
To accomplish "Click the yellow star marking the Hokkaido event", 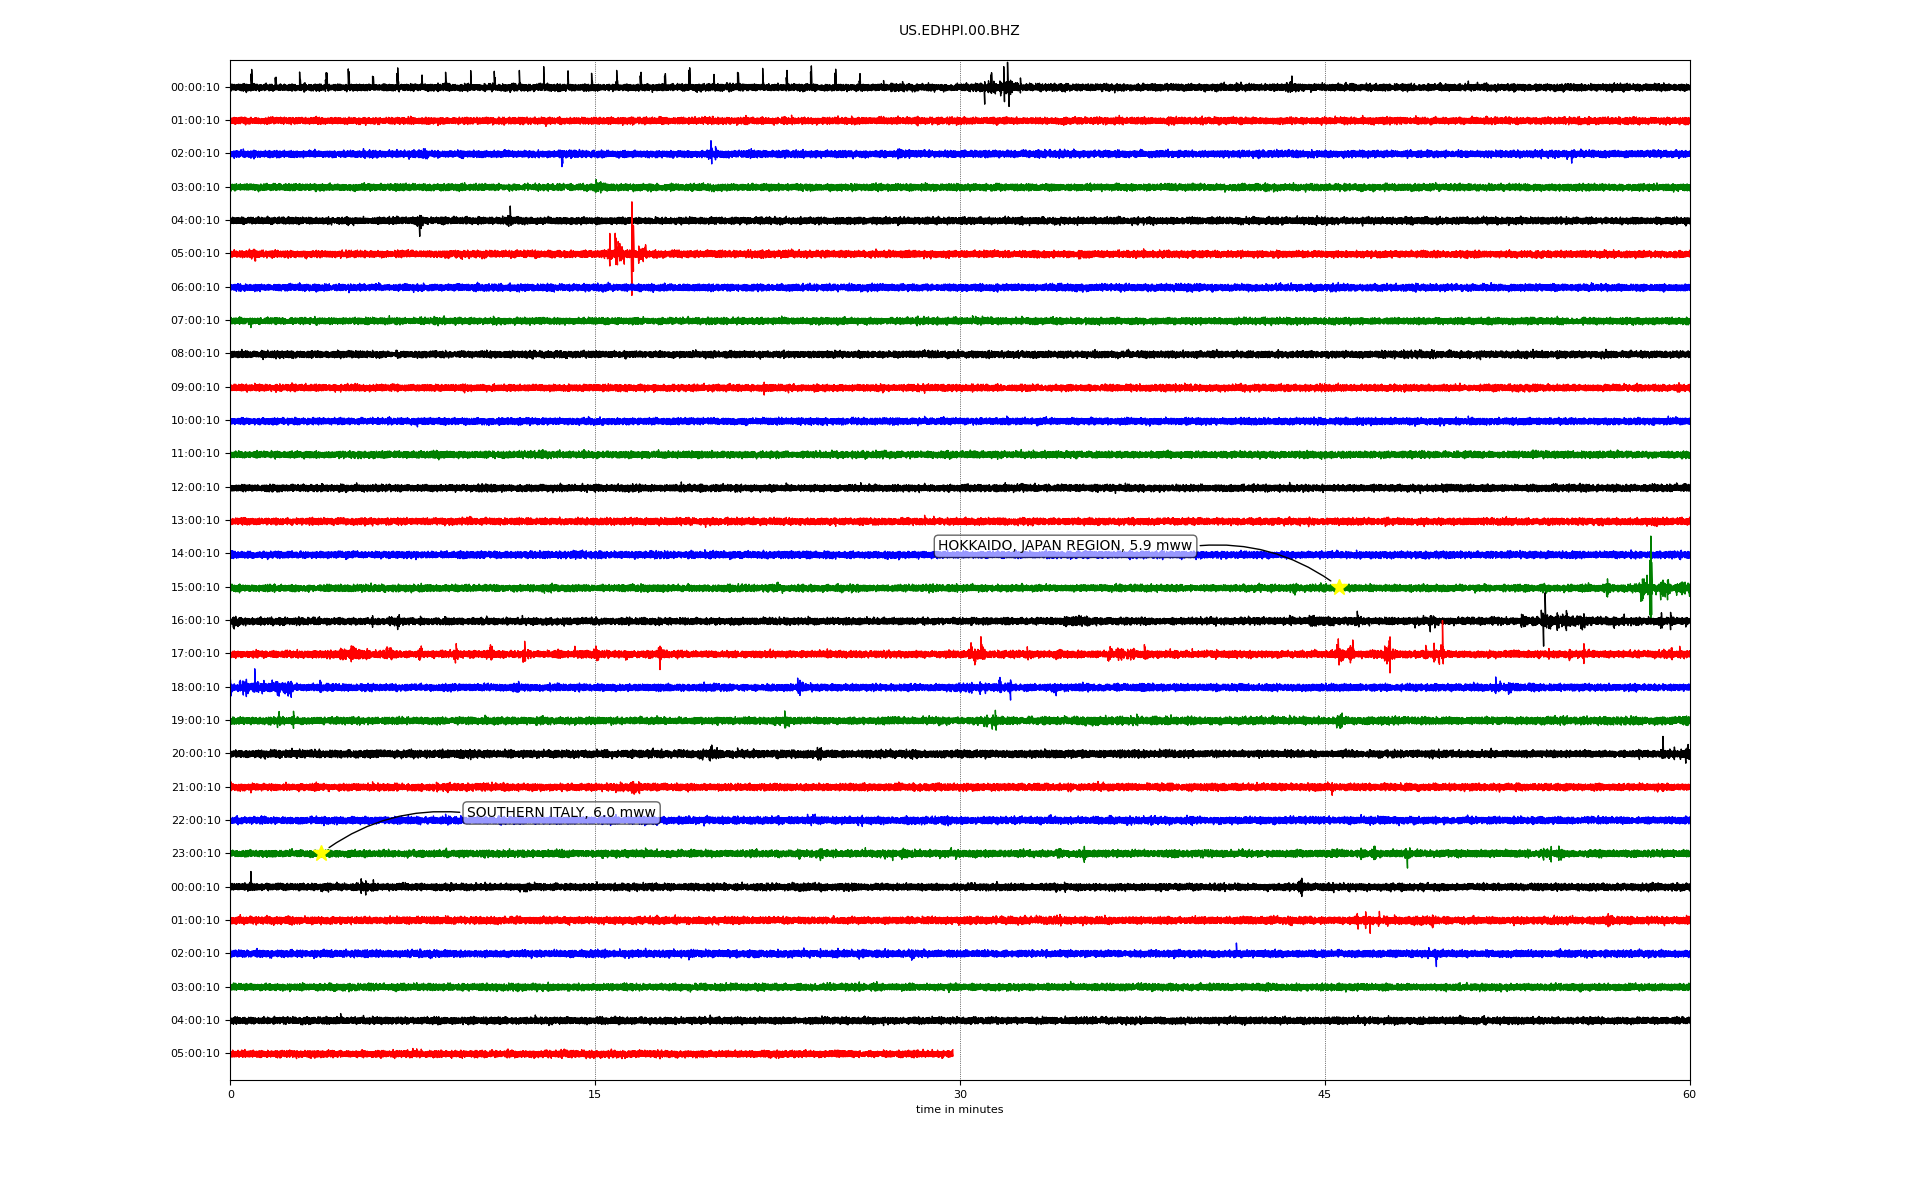I will point(1339,587).
